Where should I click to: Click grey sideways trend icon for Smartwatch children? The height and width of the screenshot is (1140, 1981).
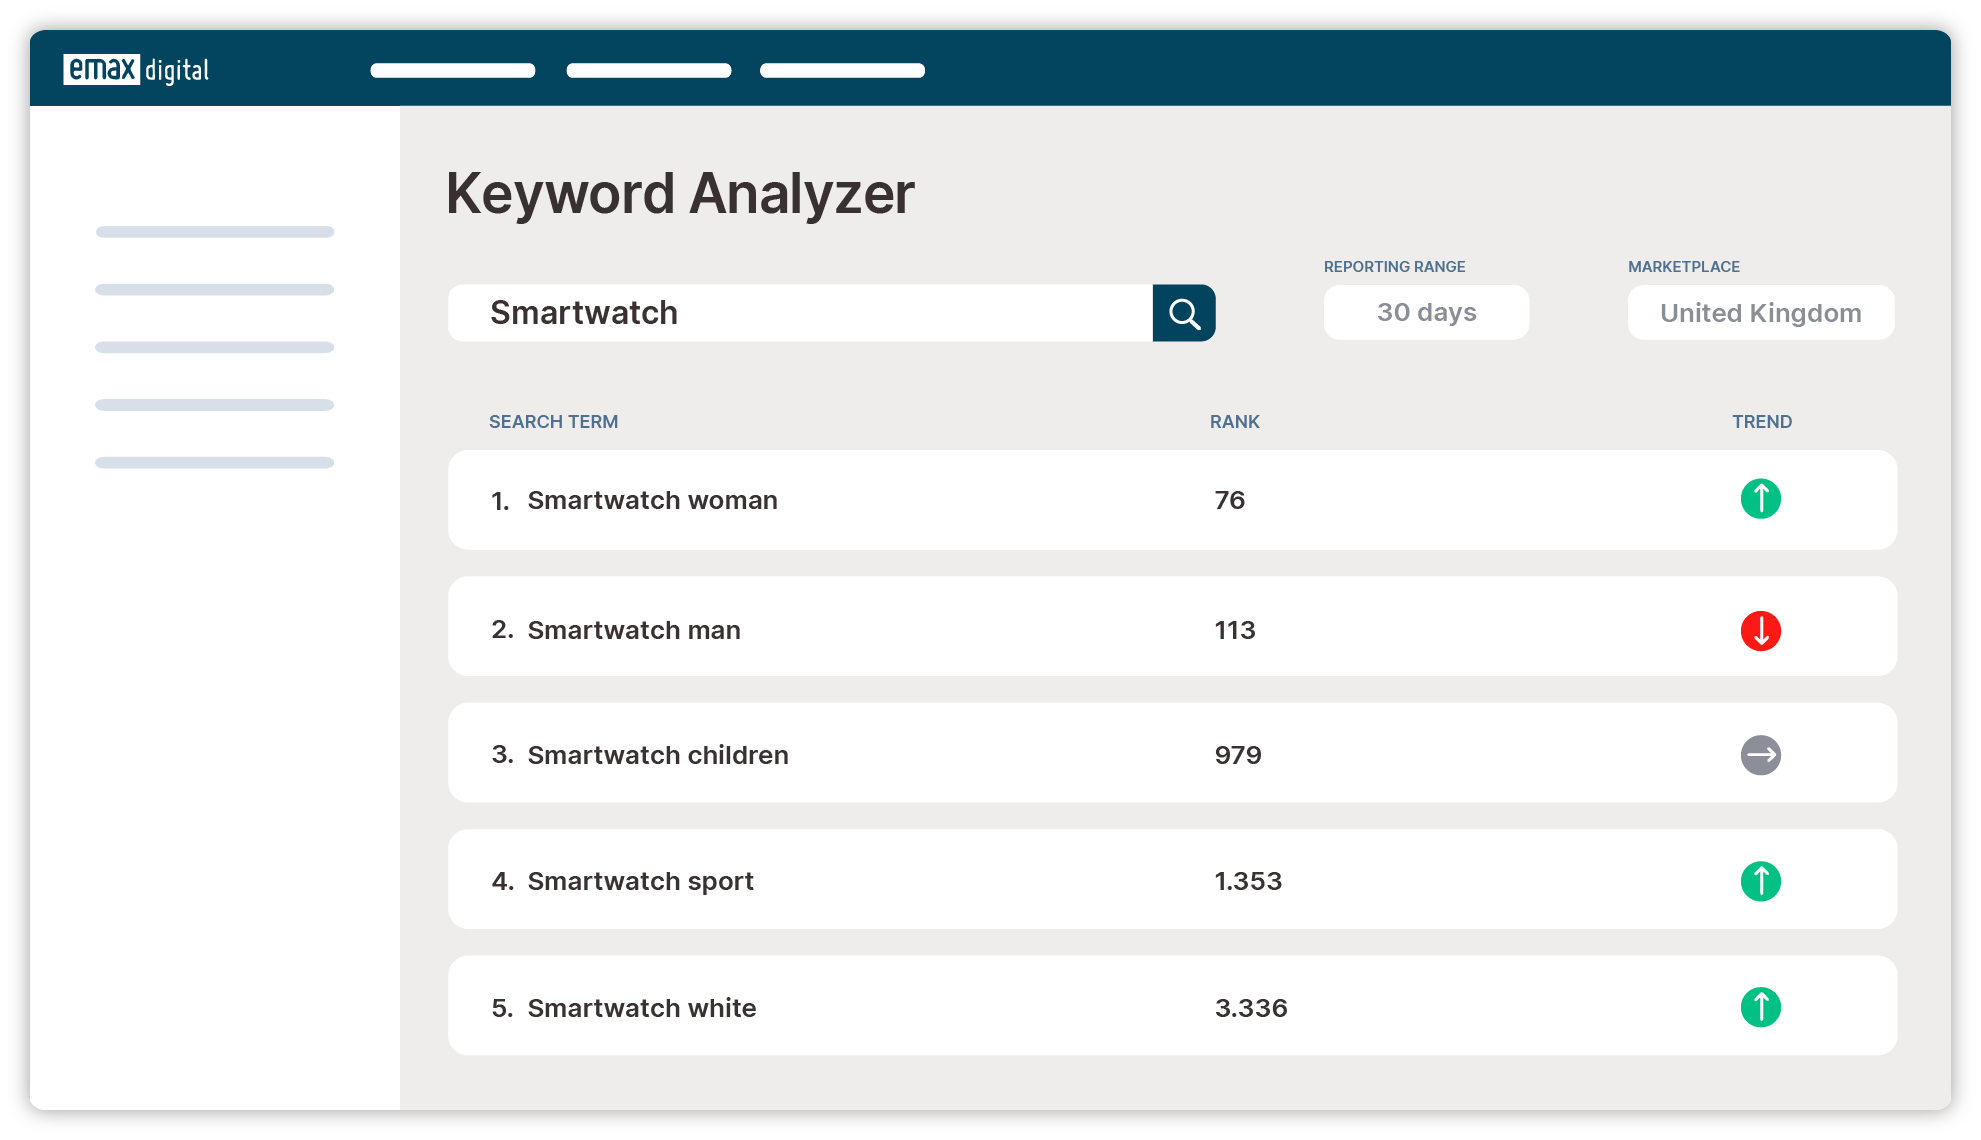(x=1760, y=755)
